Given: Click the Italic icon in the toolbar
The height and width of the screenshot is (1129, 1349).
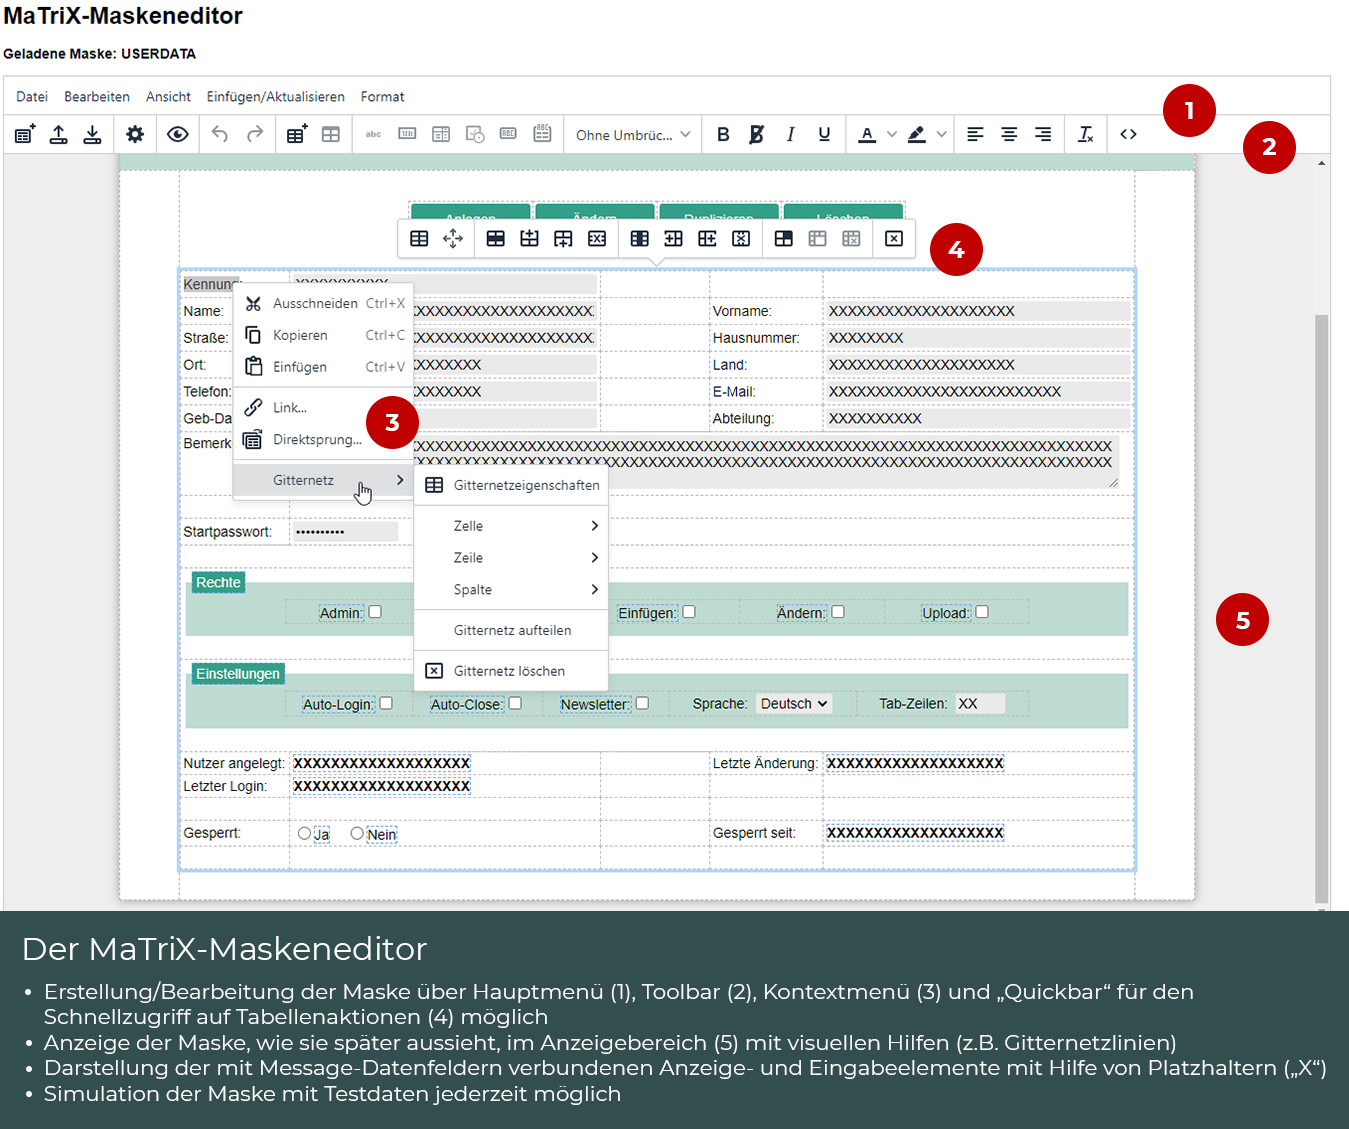Looking at the screenshot, I should point(790,134).
